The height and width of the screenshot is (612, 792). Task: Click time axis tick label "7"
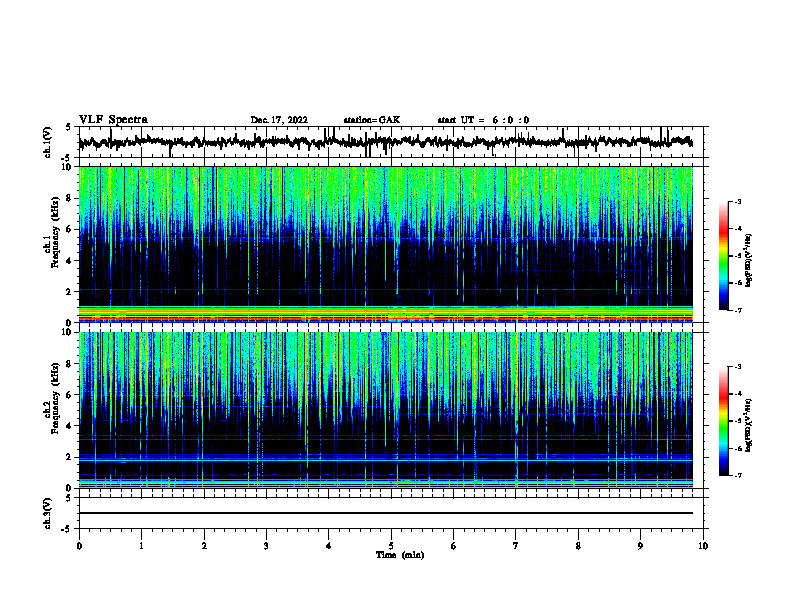(516, 546)
